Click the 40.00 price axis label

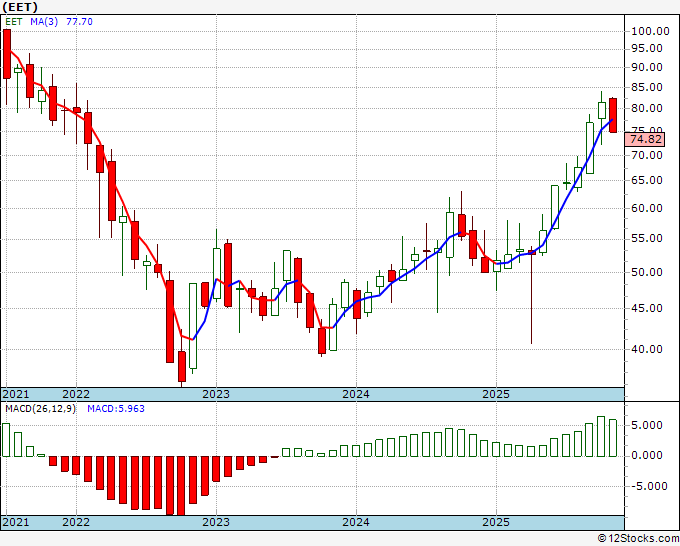click(647, 349)
